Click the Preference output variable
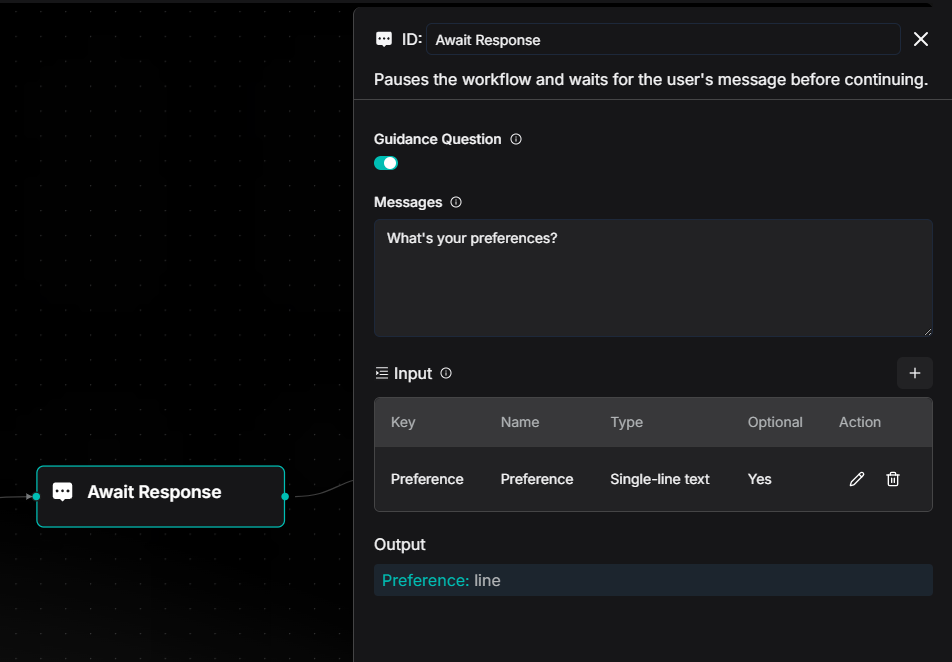The width and height of the screenshot is (952, 662). pos(426,580)
